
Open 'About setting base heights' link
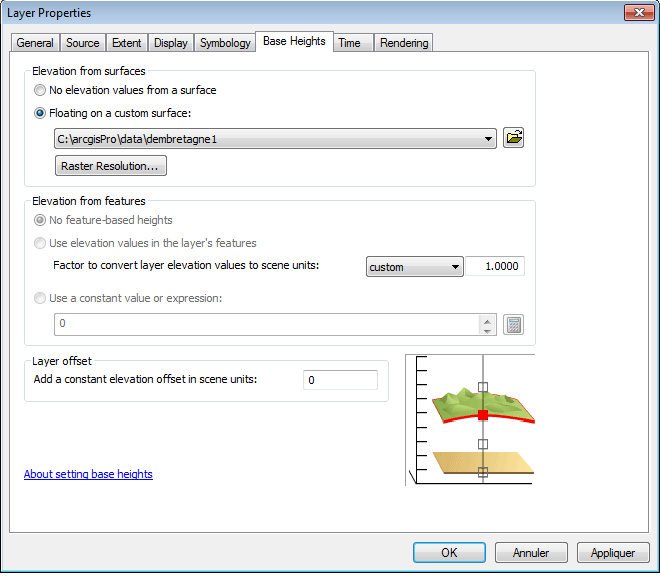pyautogui.click(x=88, y=474)
